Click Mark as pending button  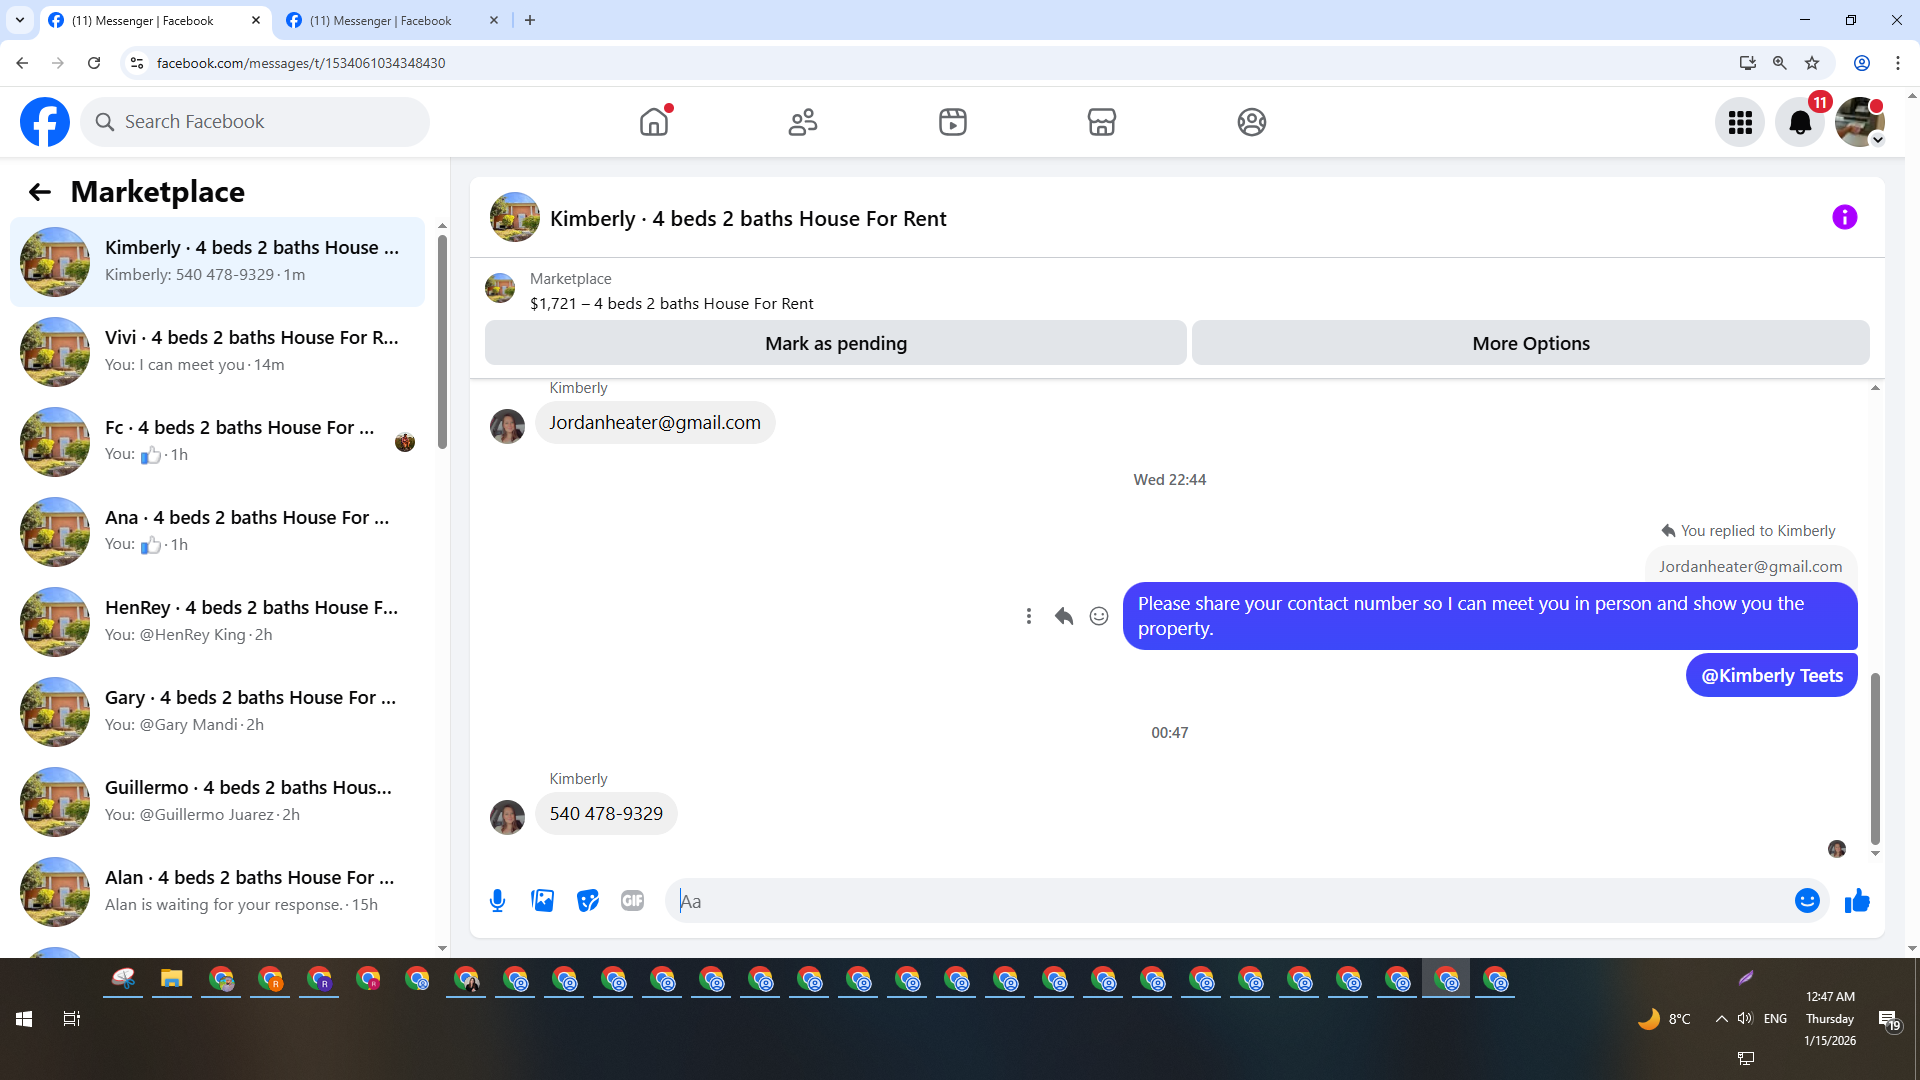point(835,343)
